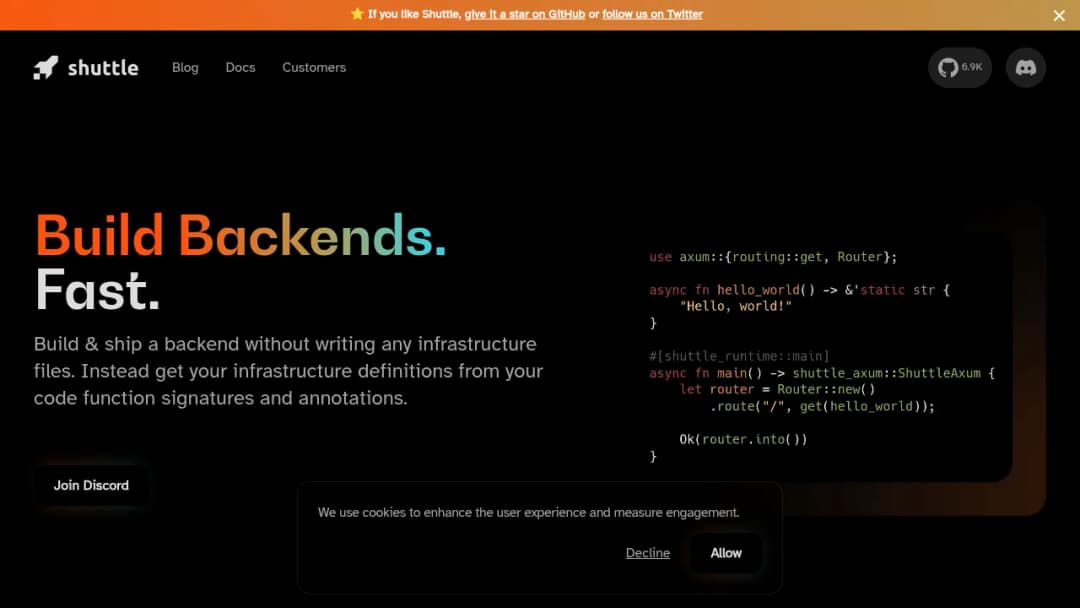This screenshot has width=1080, height=608.
Task: Click the 'let router = Router::new()' code line
Action: pos(777,390)
